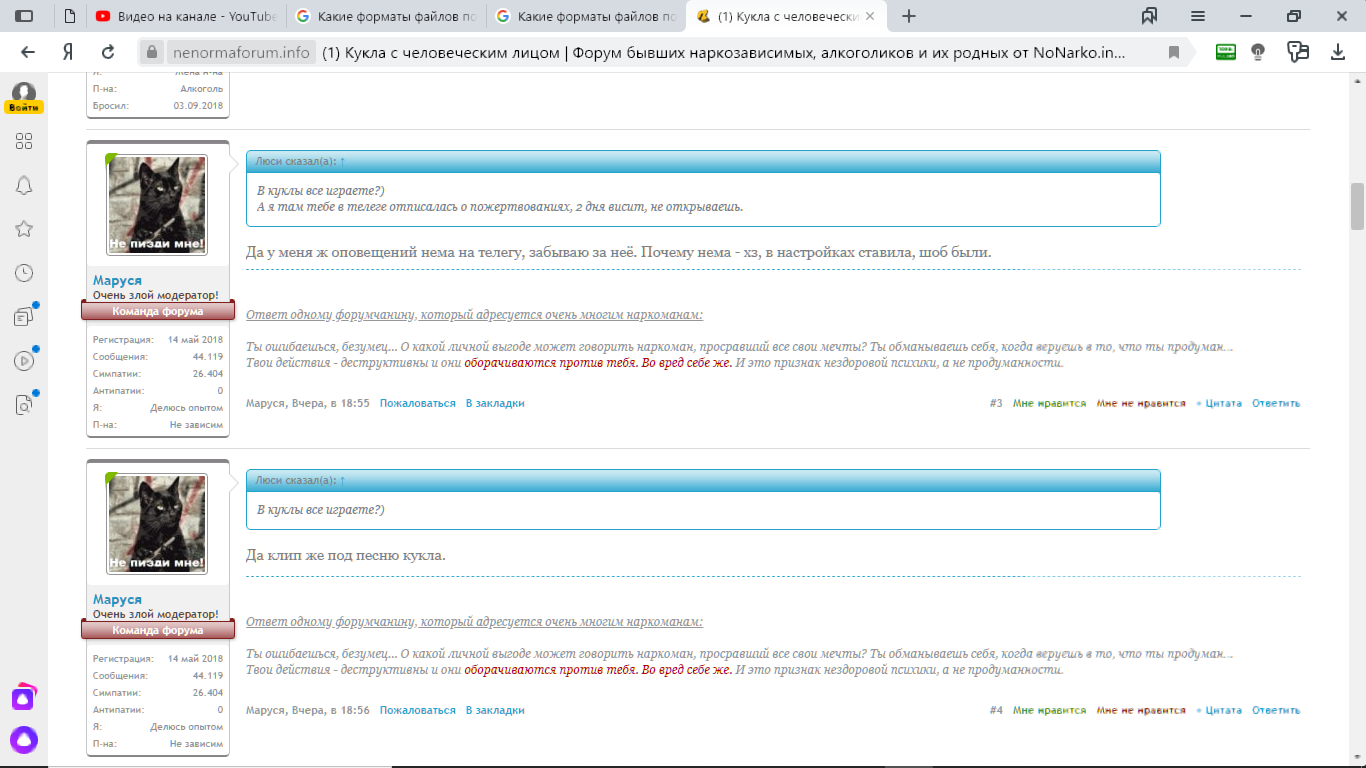Click the Alice voice assistant icon
The width and height of the screenshot is (1366, 768).
[x=24, y=740]
